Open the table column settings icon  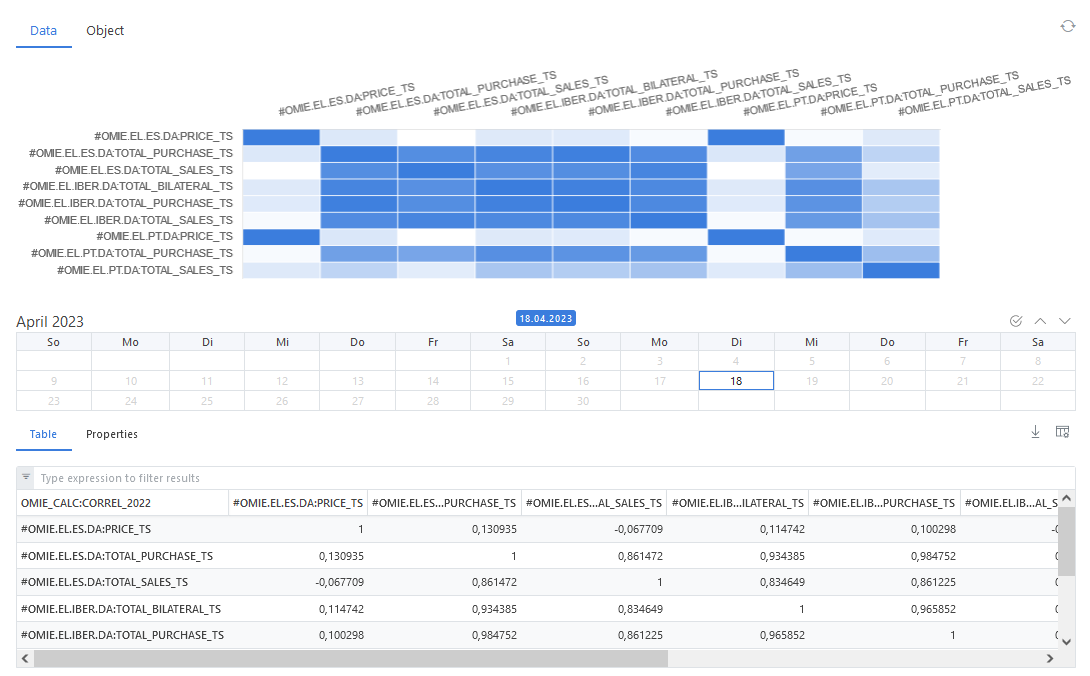1062,432
